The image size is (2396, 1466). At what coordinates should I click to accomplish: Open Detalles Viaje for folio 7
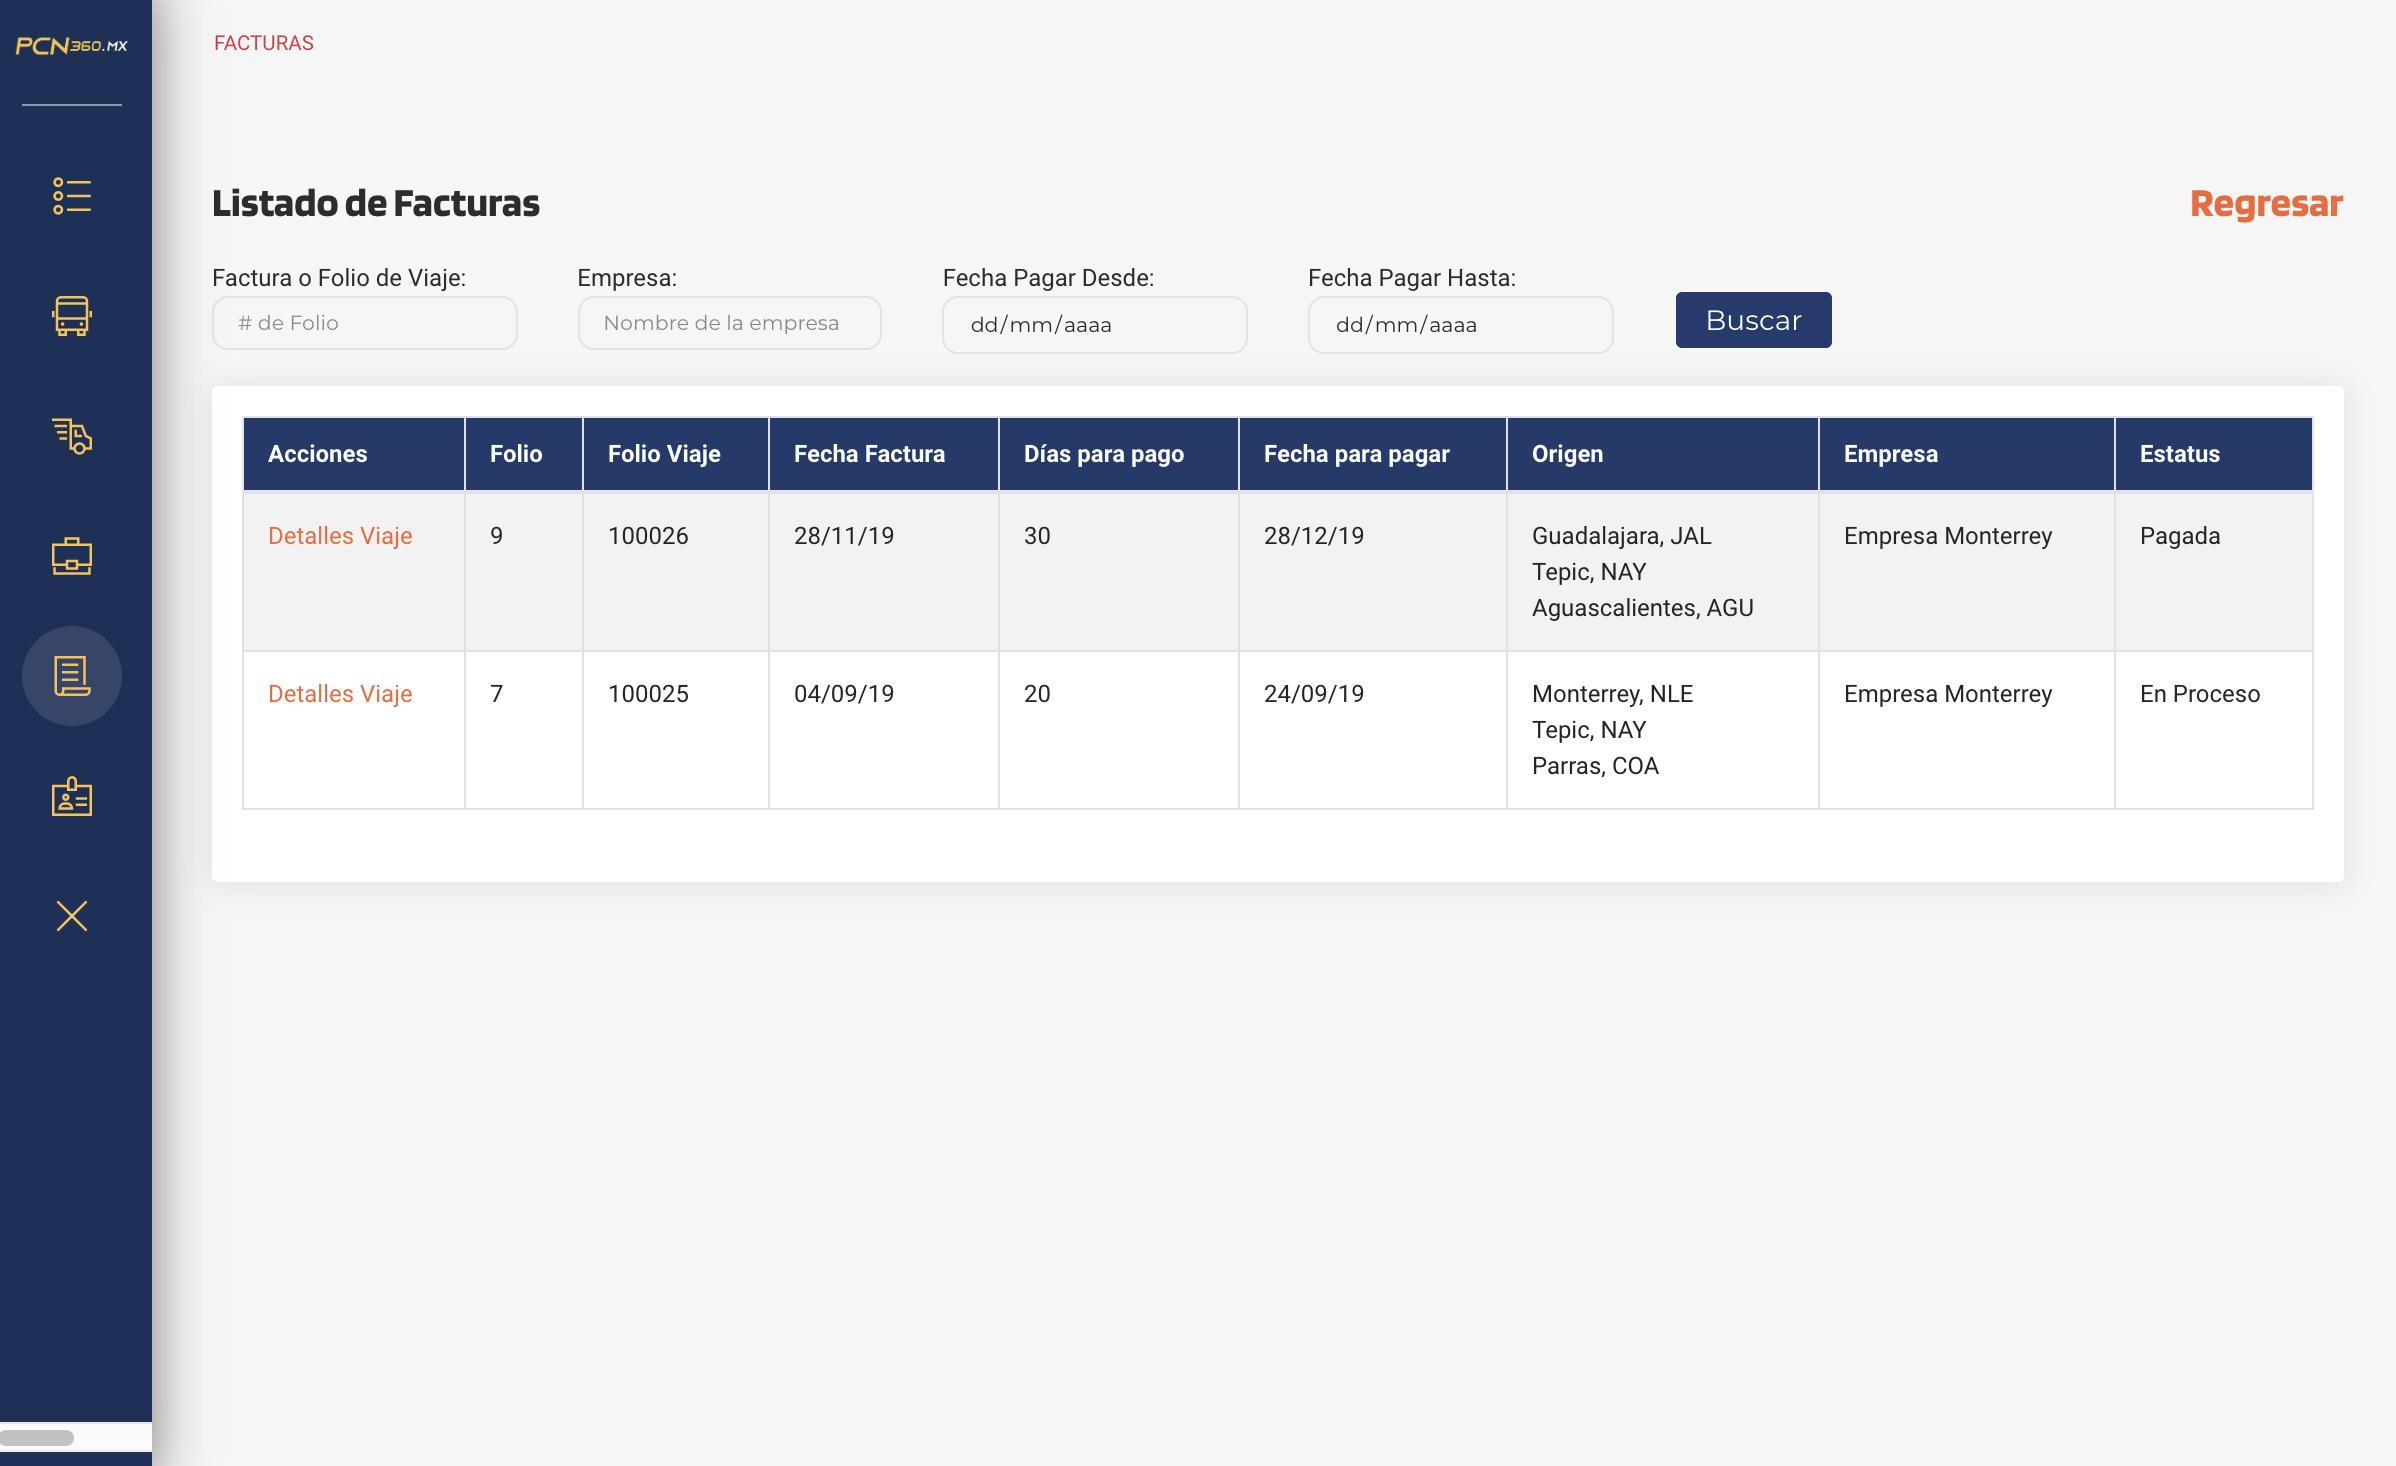point(340,694)
